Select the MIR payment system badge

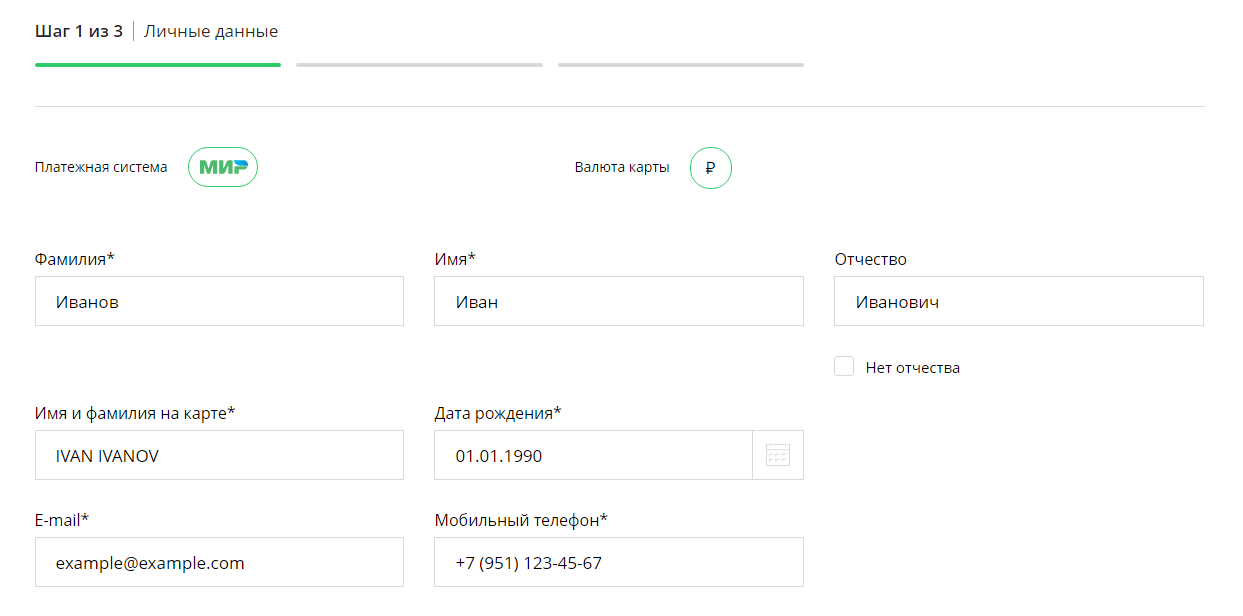[x=223, y=167]
